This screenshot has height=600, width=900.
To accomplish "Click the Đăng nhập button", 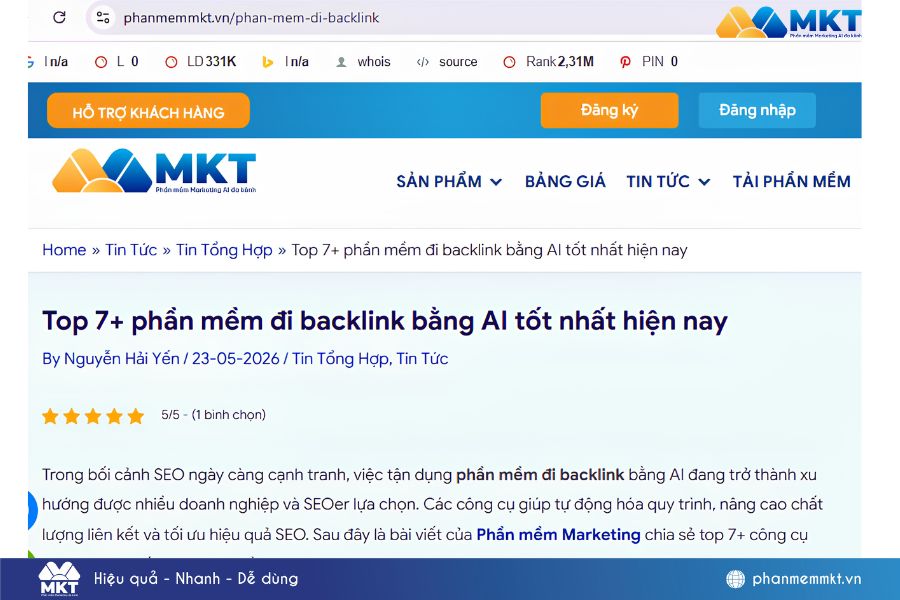I will 757,110.
